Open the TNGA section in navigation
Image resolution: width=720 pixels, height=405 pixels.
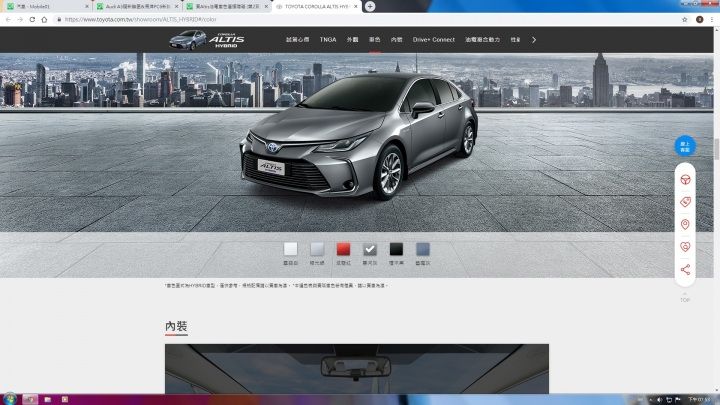click(x=328, y=40)
